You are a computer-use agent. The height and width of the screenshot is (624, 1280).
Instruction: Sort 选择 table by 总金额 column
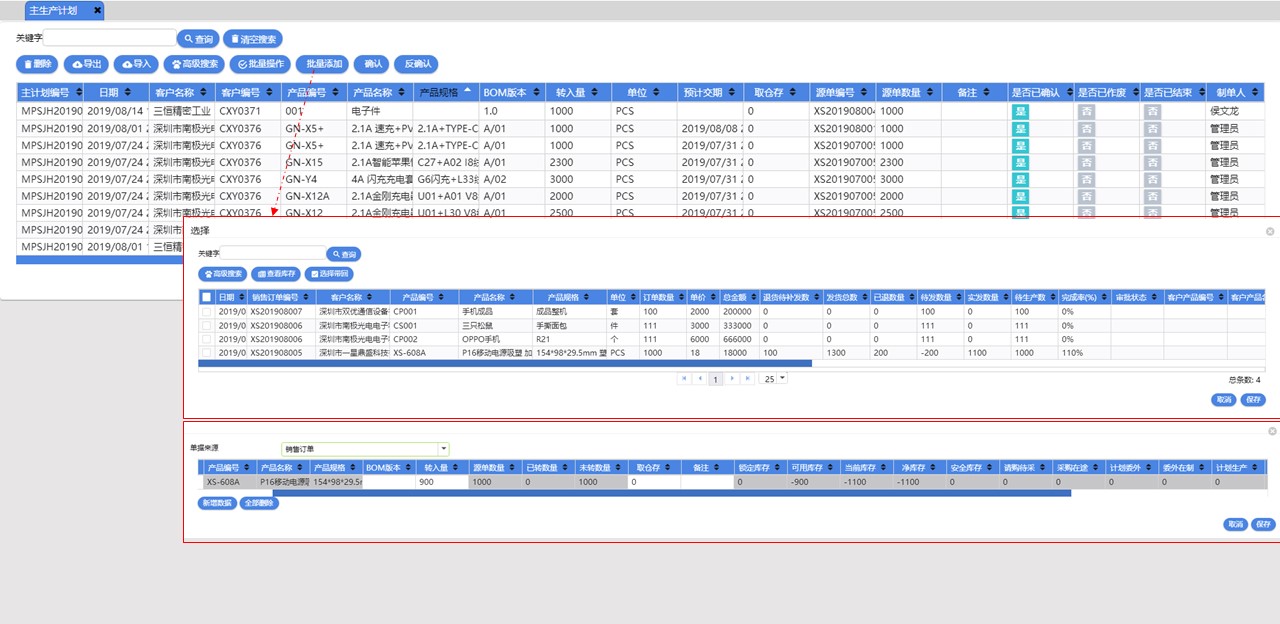click(x=752, y=297)
